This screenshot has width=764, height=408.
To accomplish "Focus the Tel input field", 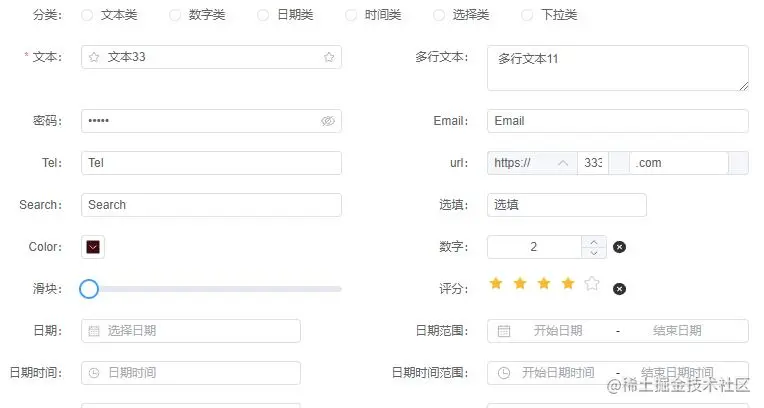I will tap(211, 163).
